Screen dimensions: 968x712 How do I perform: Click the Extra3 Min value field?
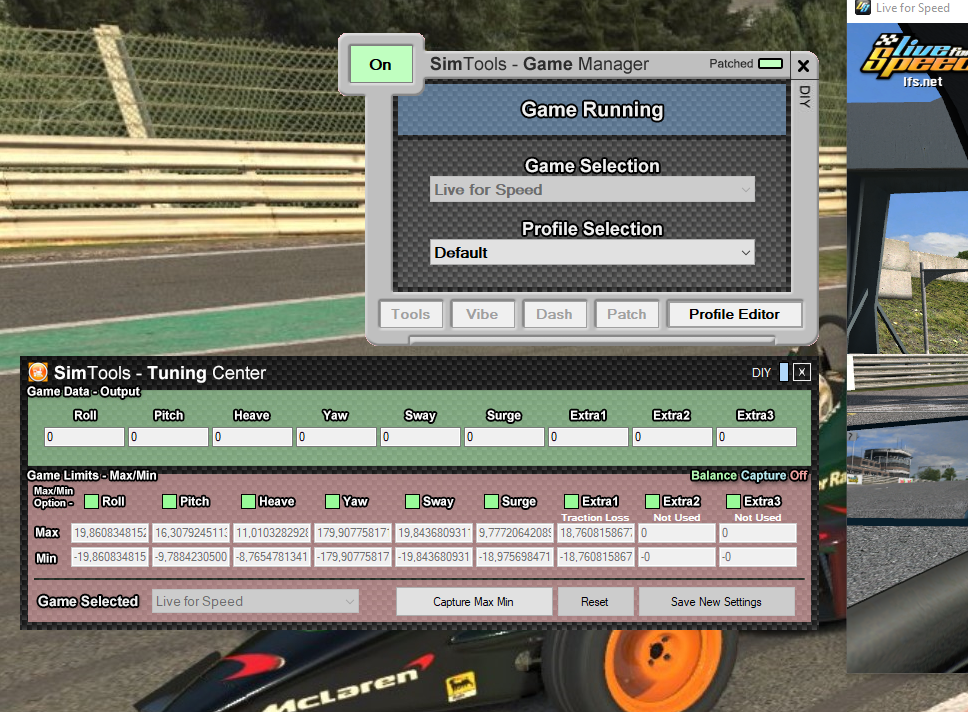click(758, 557)
